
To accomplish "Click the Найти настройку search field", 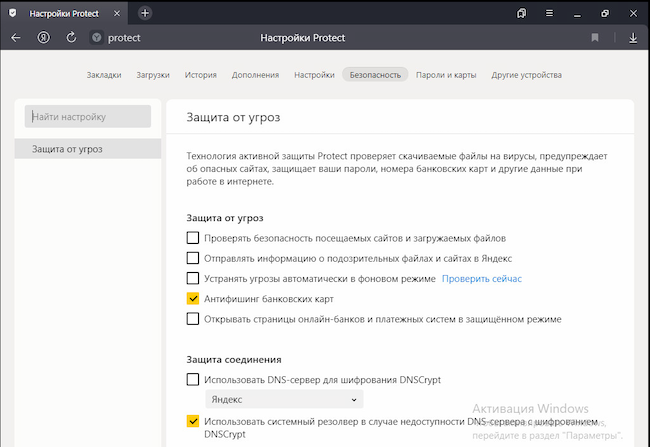I will tap(88, 117).
